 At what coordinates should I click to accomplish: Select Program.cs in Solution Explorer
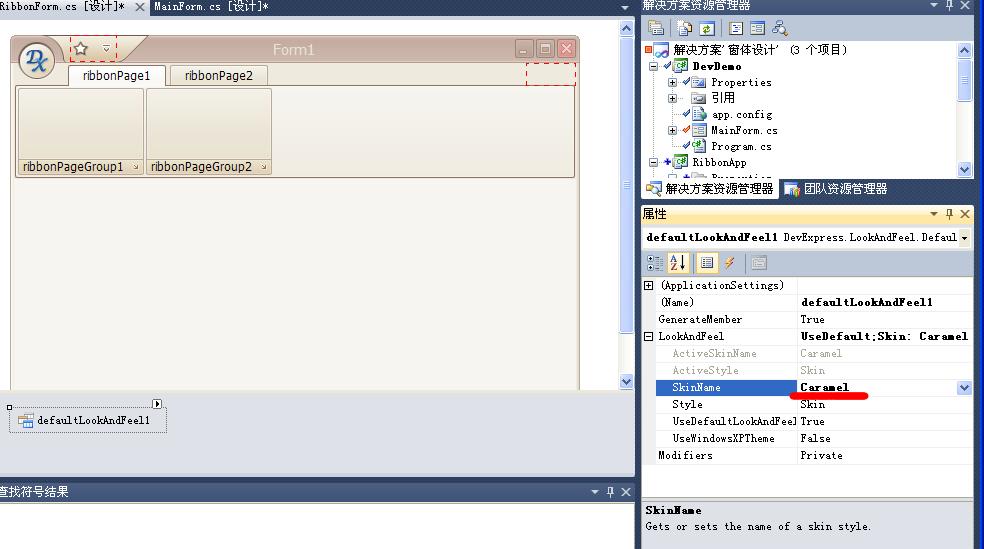click(741, 146)
